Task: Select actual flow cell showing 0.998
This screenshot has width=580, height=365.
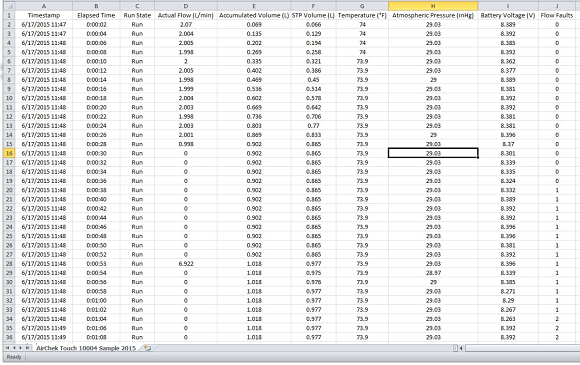Action: click(186, 144)
